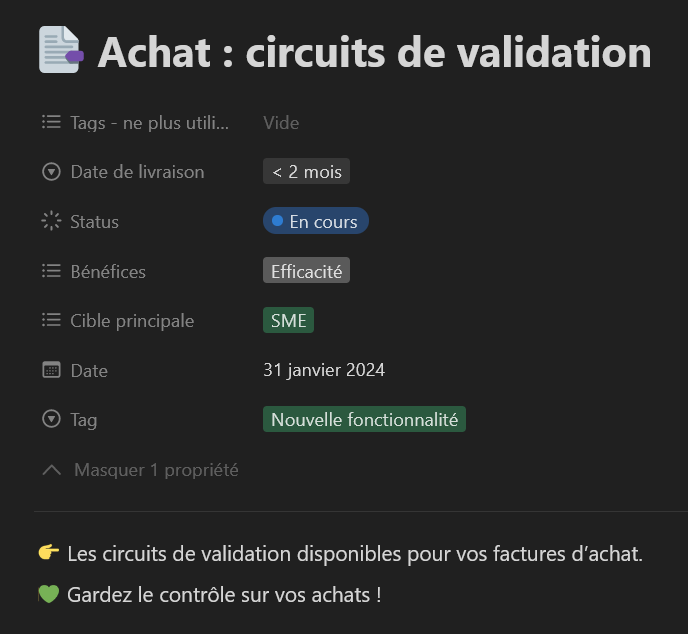Click the Status spinner icon
The image size is (688, 634).
coord(52,221)
